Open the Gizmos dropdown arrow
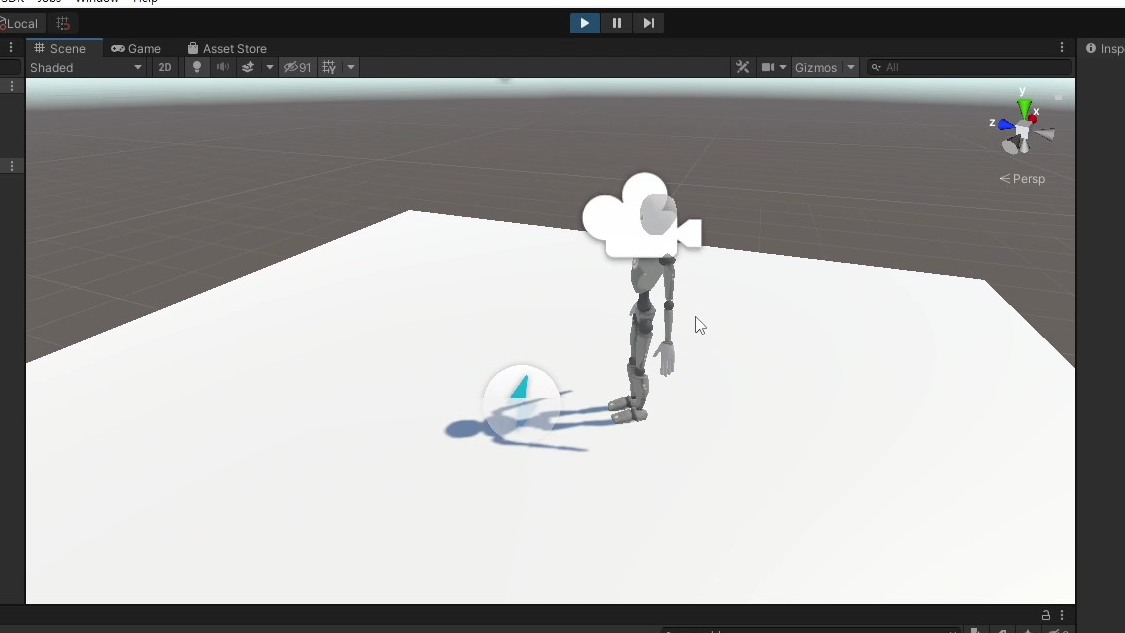The width and height of the screenshot is (1125, 633). tap(851, 67)
